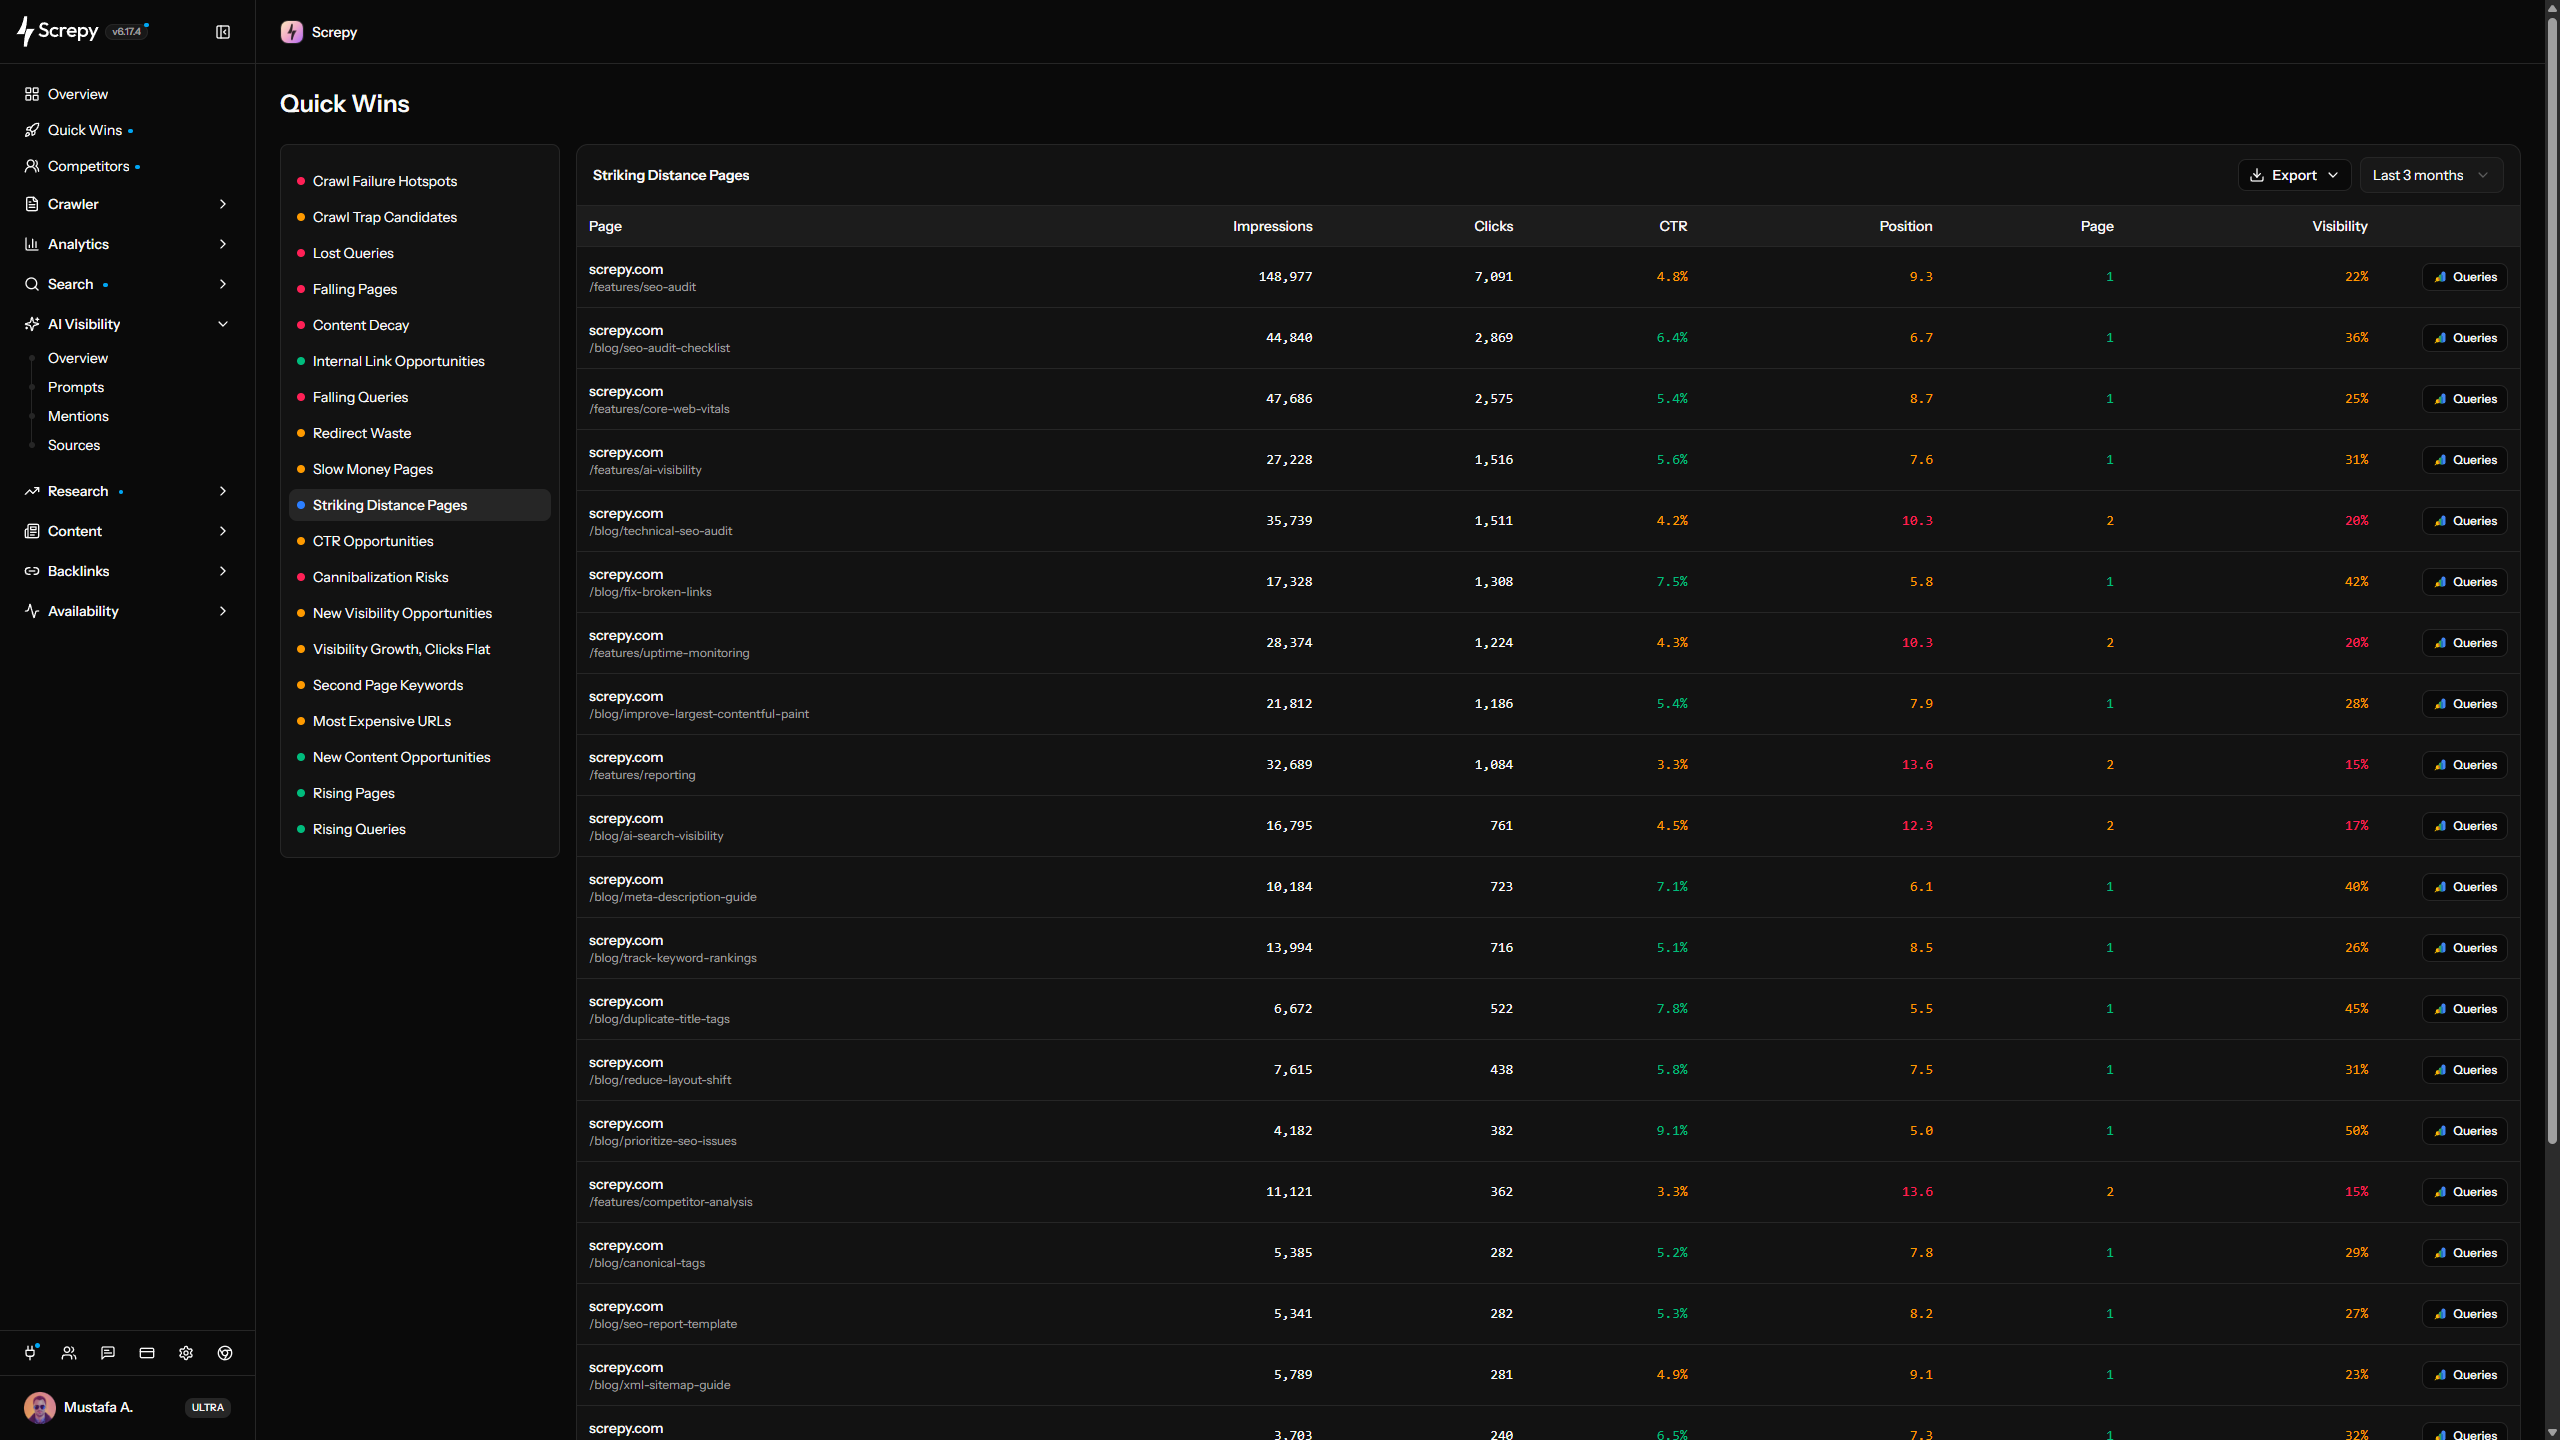Select Lost Queries list item
This screenshot has width=2560, height=1440.
[x=420, y=253]
